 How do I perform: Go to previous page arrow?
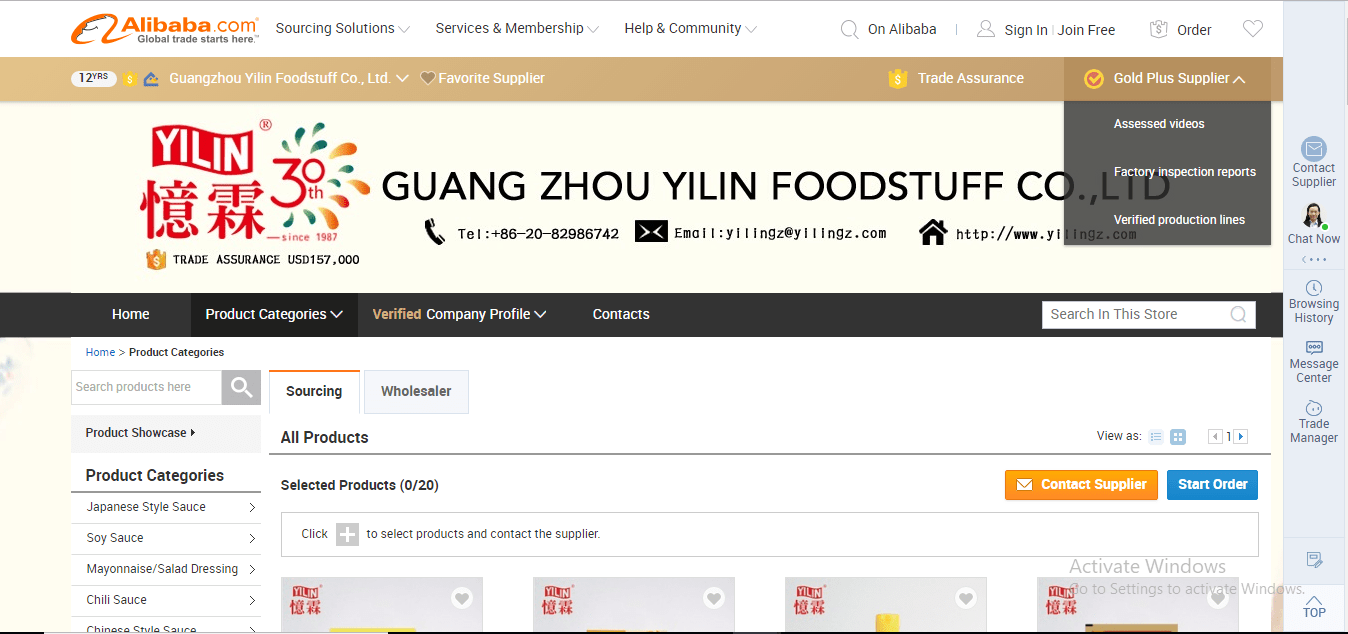pos(1216,437)
